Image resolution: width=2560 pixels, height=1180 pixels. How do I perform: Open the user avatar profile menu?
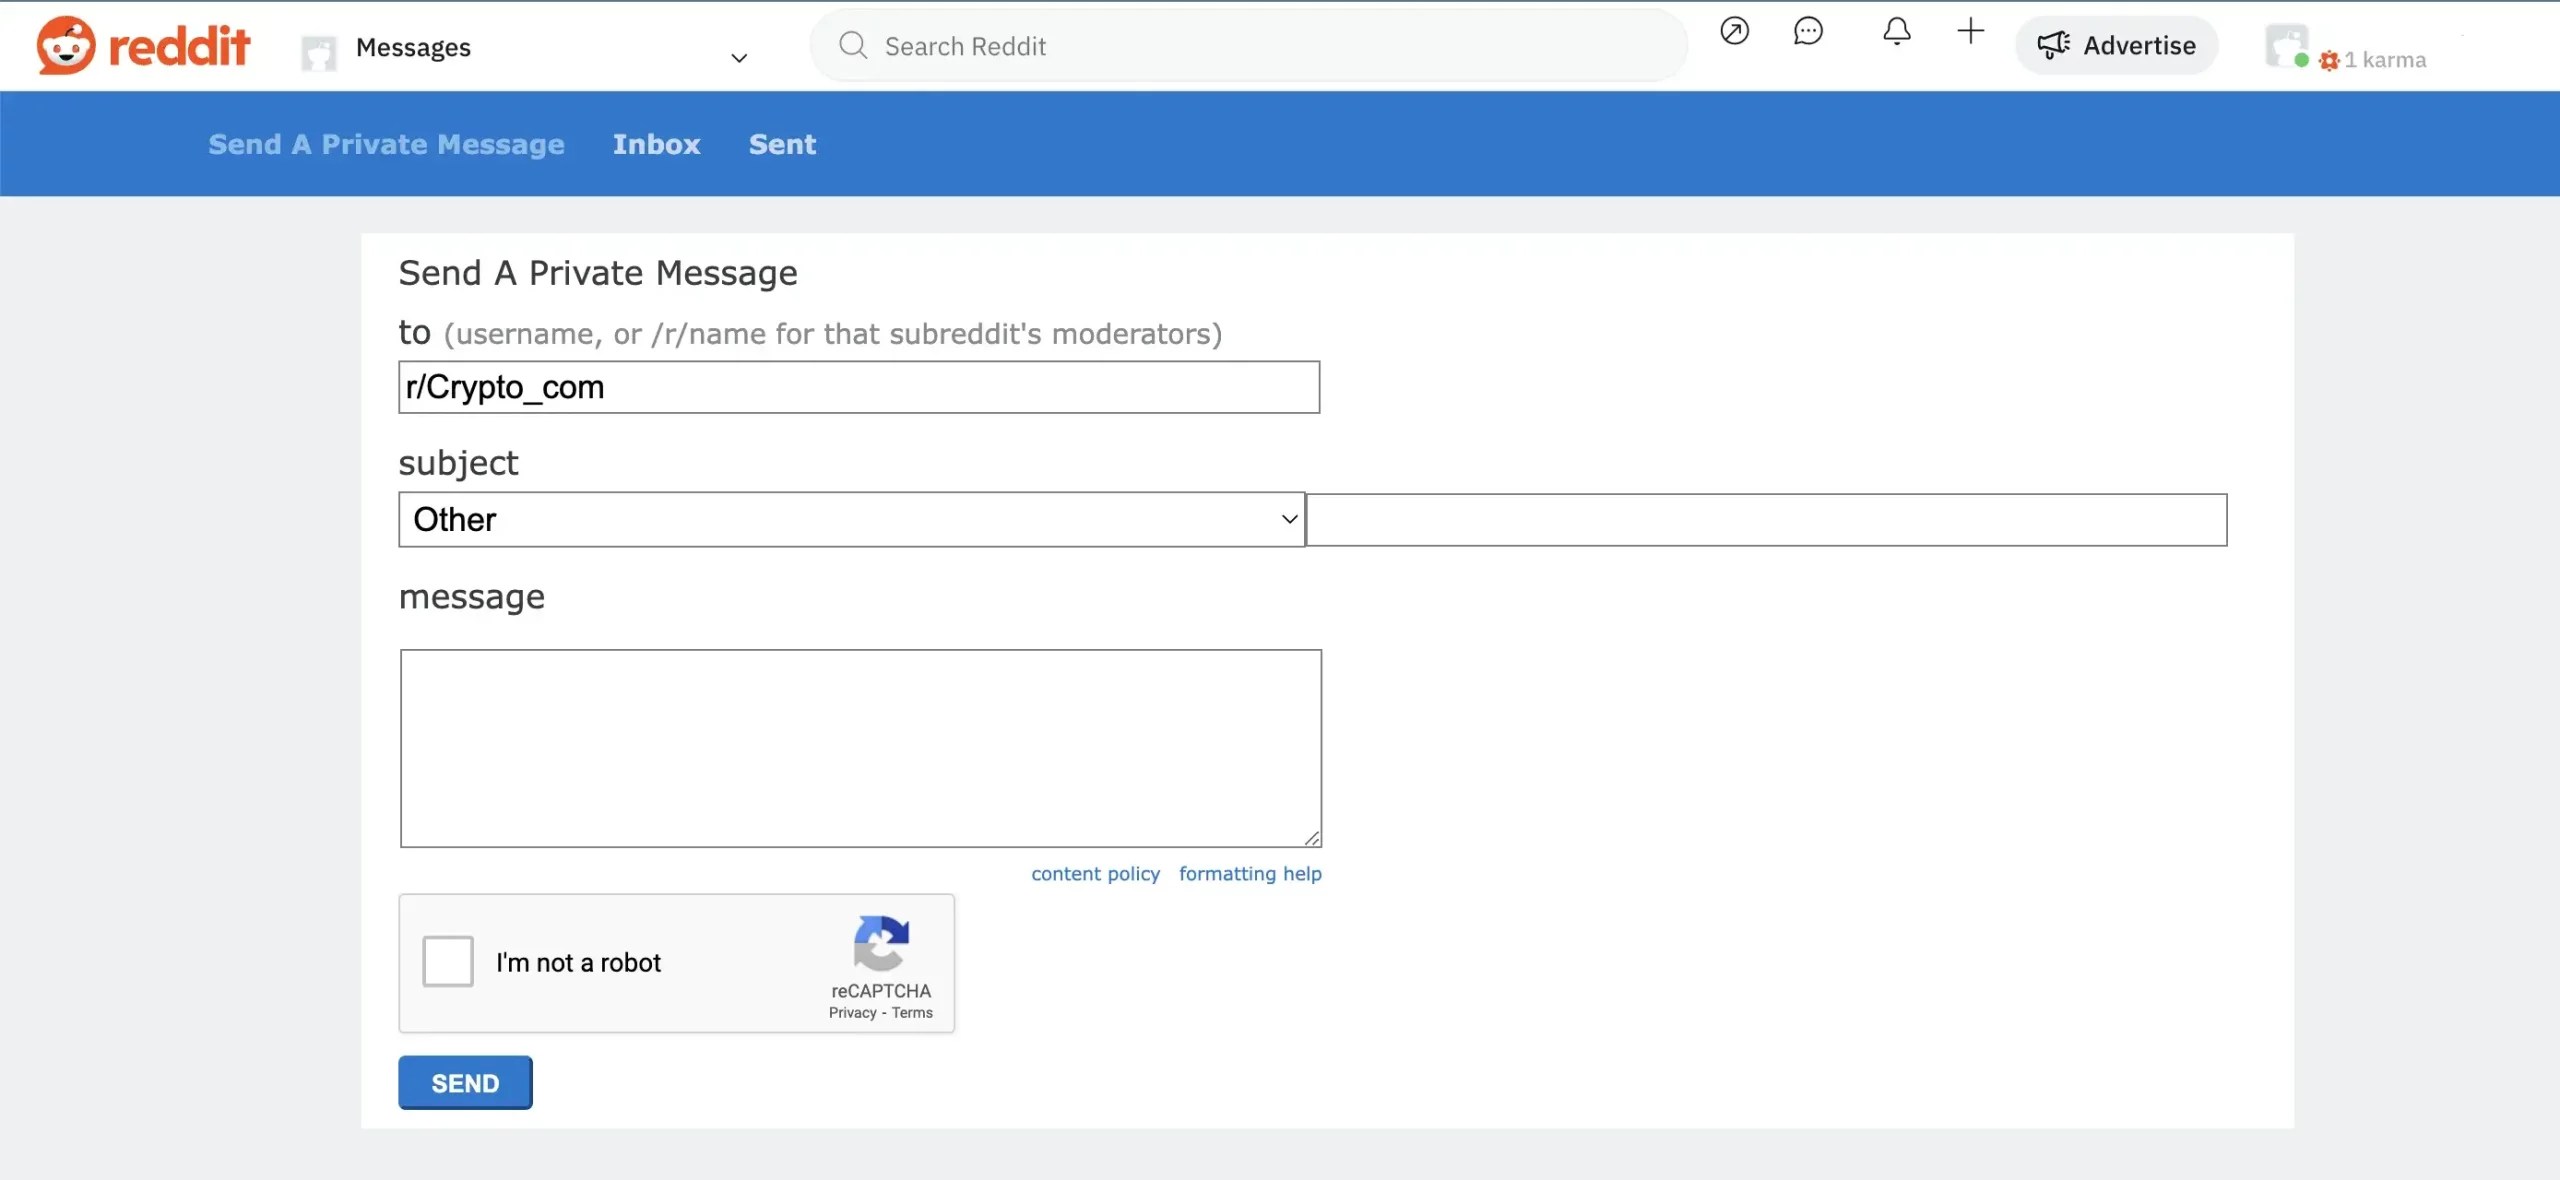tap(2287, 42)
